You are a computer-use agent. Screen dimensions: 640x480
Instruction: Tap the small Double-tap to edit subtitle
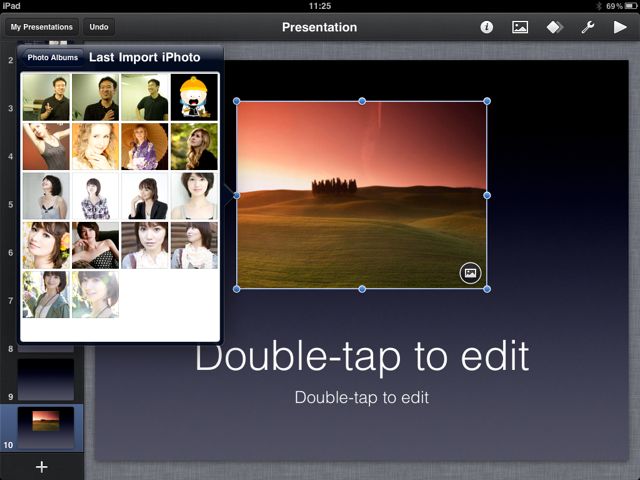point(362,398)
